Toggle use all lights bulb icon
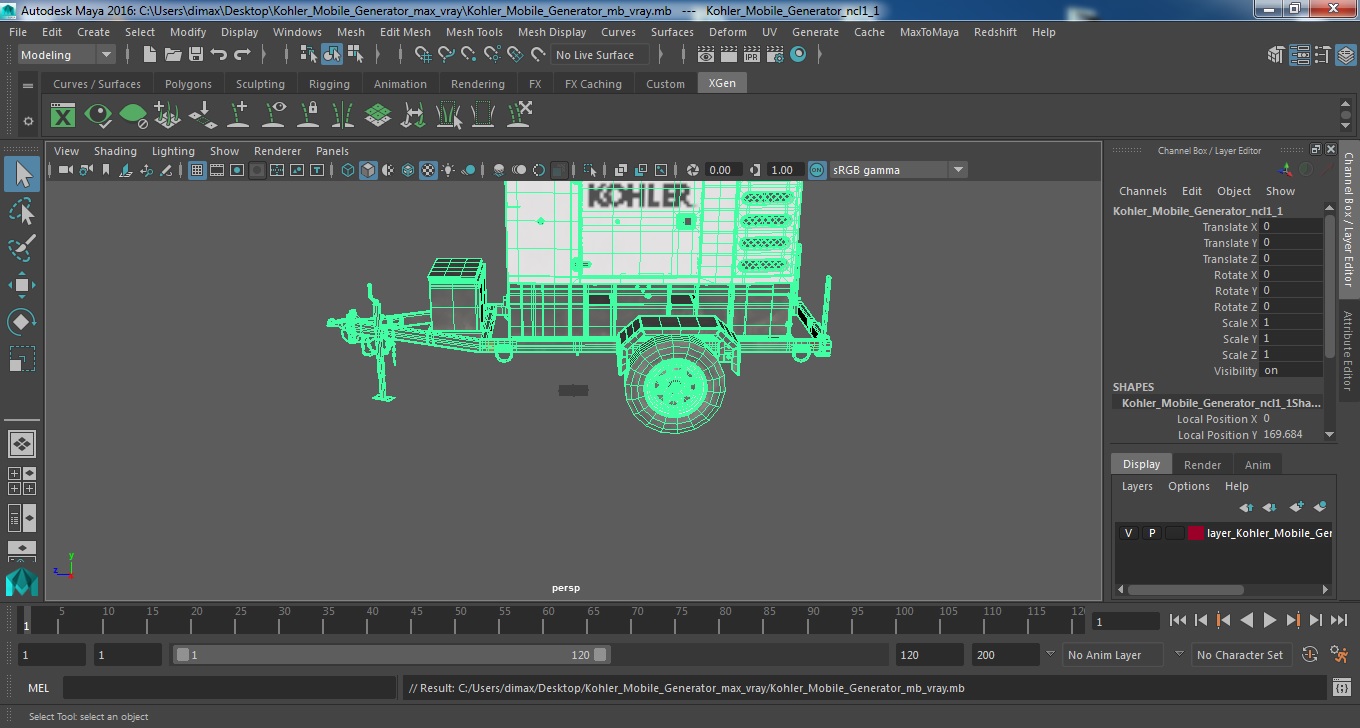The width and height of the screenshot is (1360, 728). coord(448,170)
